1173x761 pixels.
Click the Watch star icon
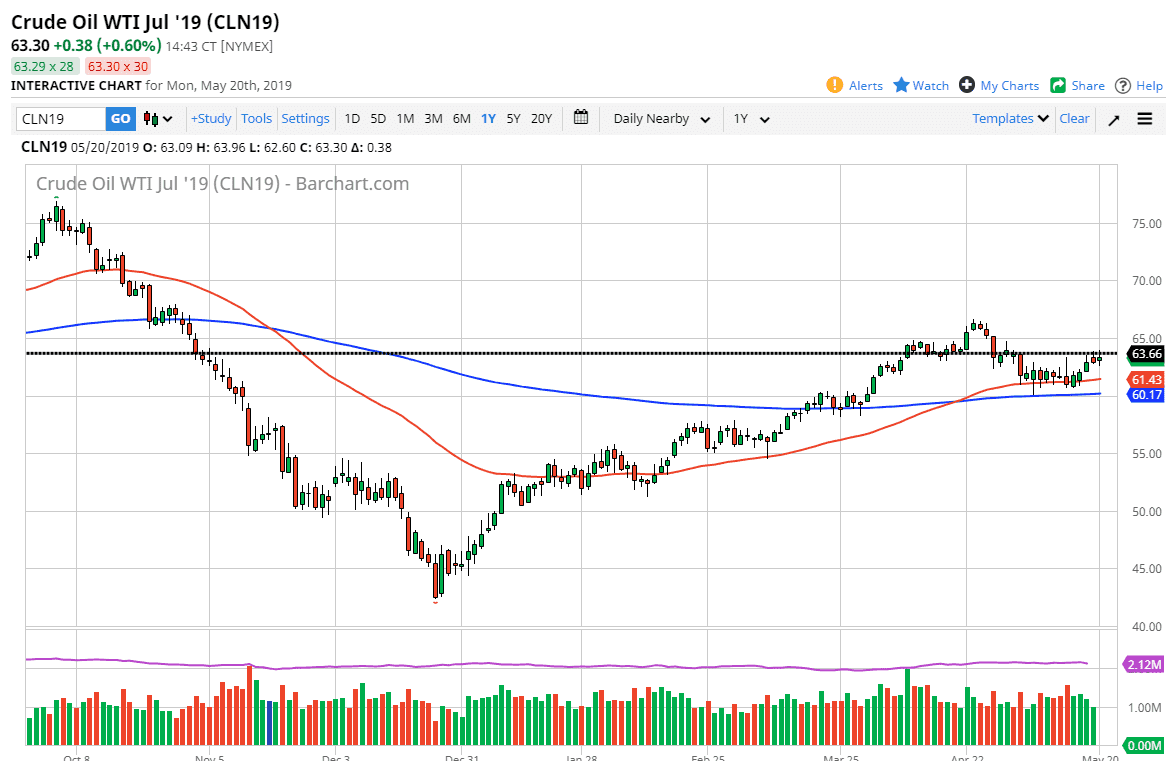pyautogui.click(x=901, y=85)
